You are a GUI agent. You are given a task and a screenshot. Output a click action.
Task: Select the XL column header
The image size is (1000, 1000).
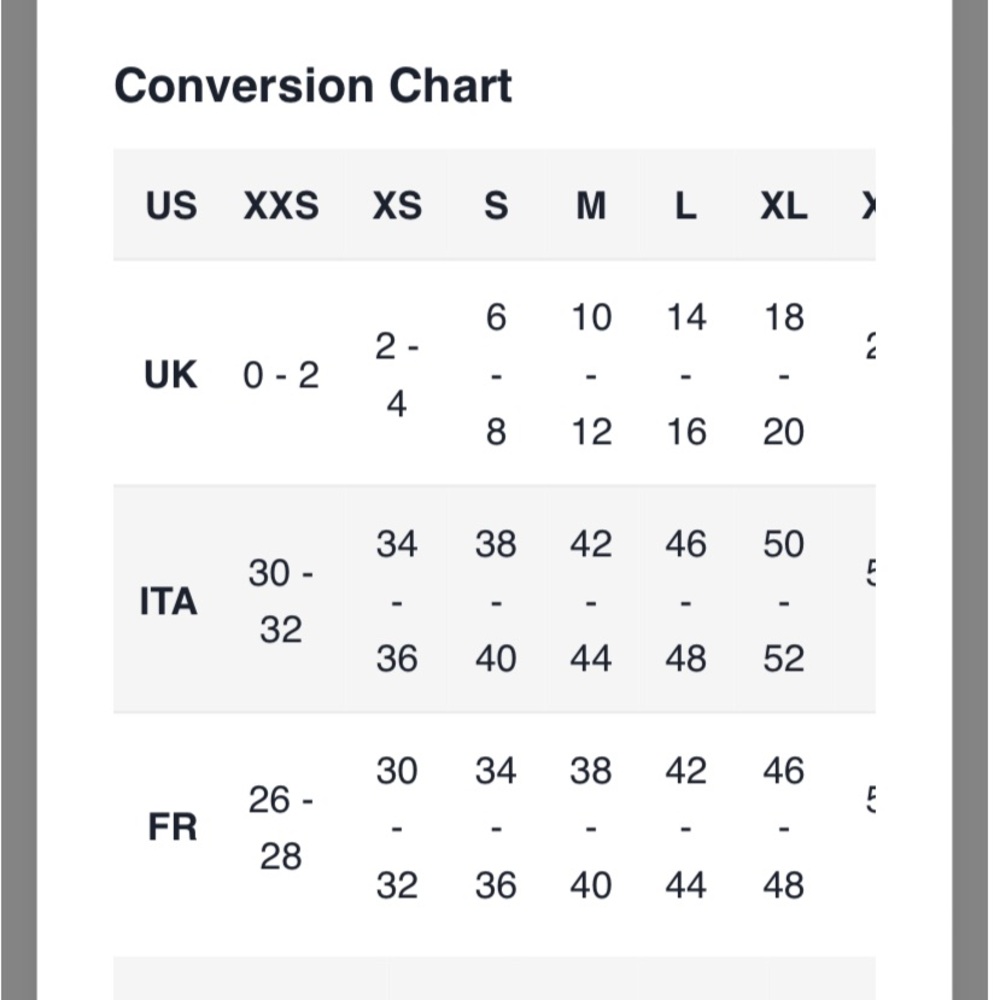pyautogui.click(x=784, y=205)
